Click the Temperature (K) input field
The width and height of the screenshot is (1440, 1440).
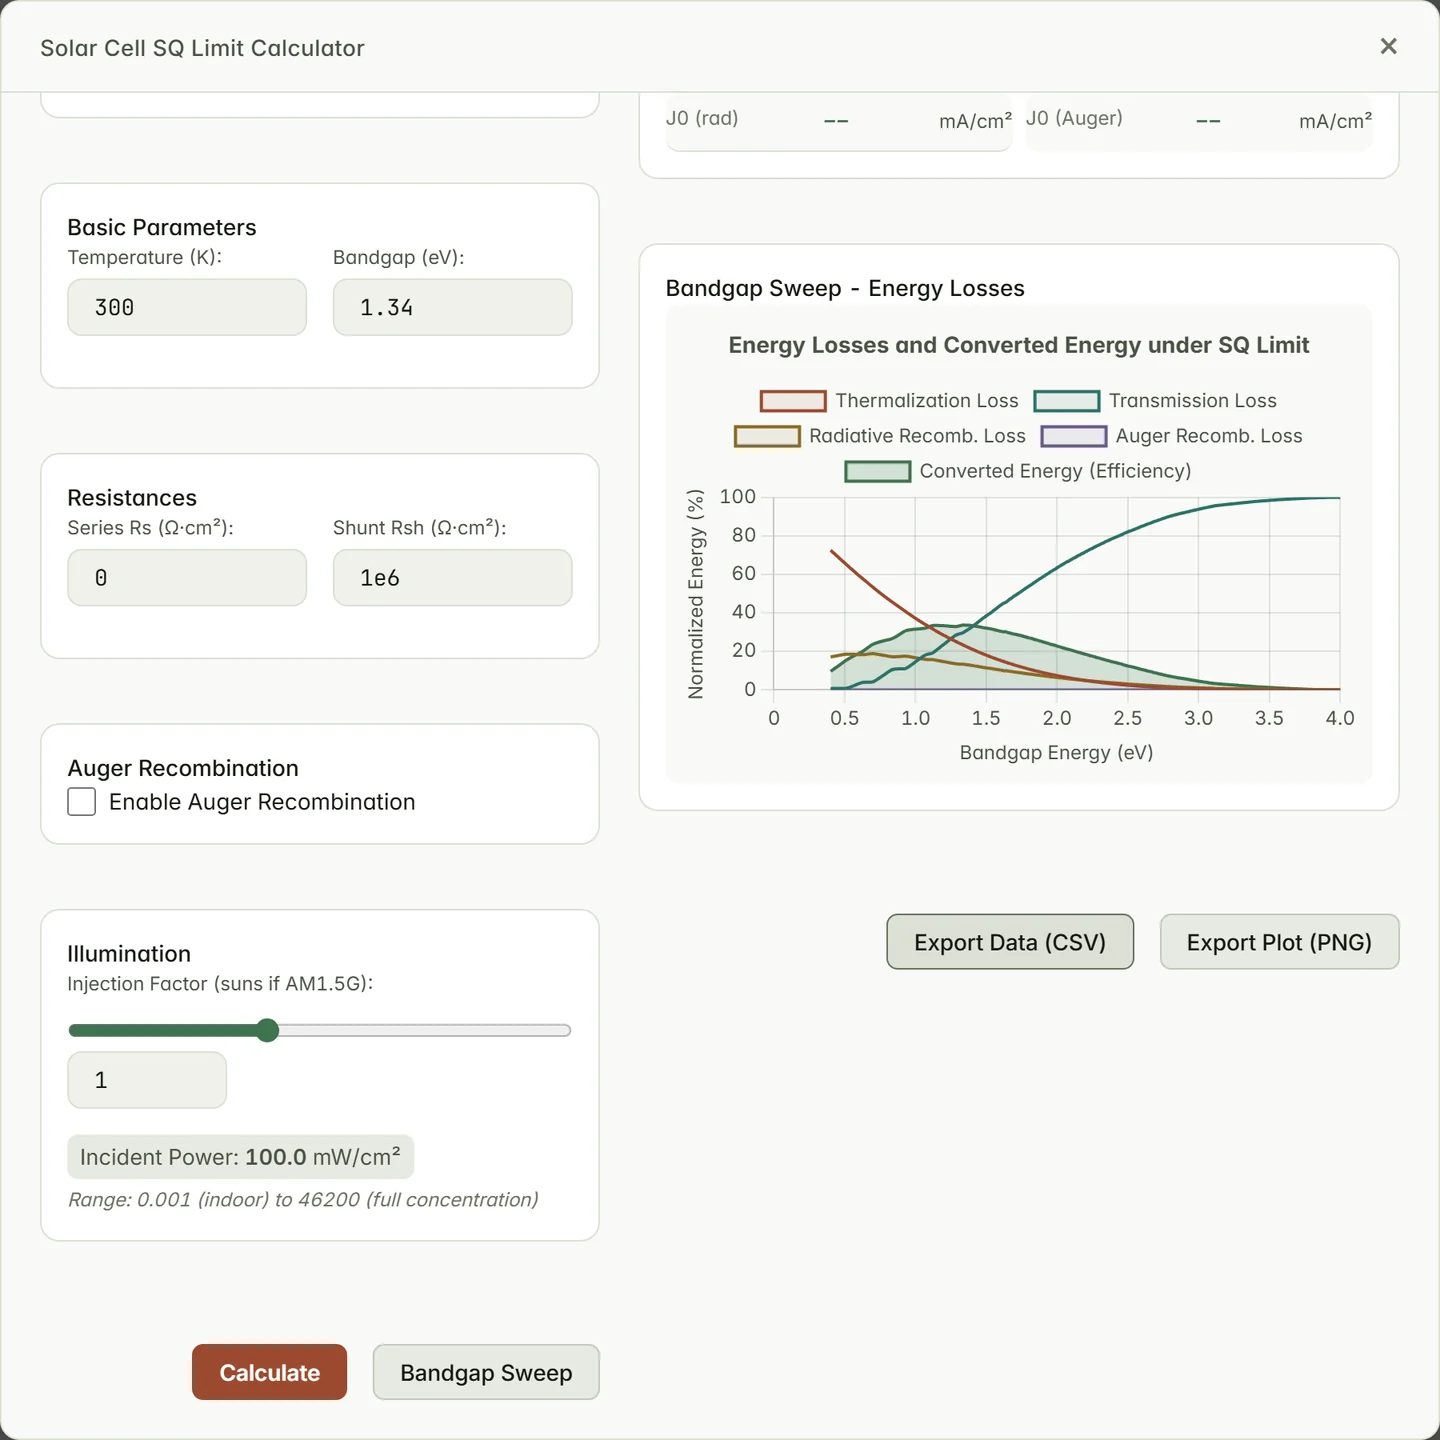tap(187, 307)
